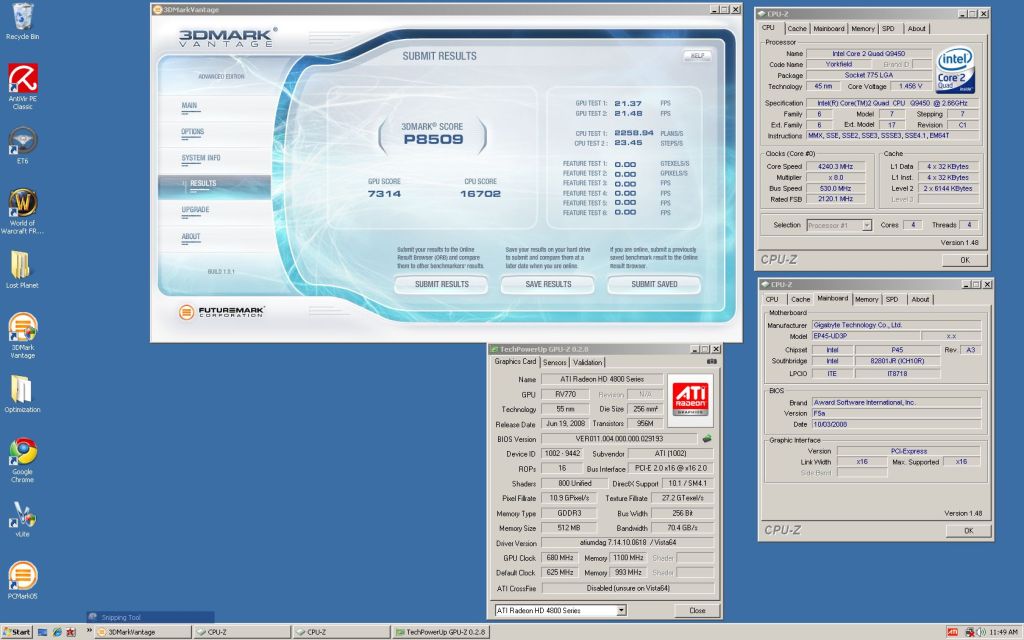Click the Futuremark Corporation logo
Image resolution: width=1024 pixels, height=640 pixels.
click(222, 312)
